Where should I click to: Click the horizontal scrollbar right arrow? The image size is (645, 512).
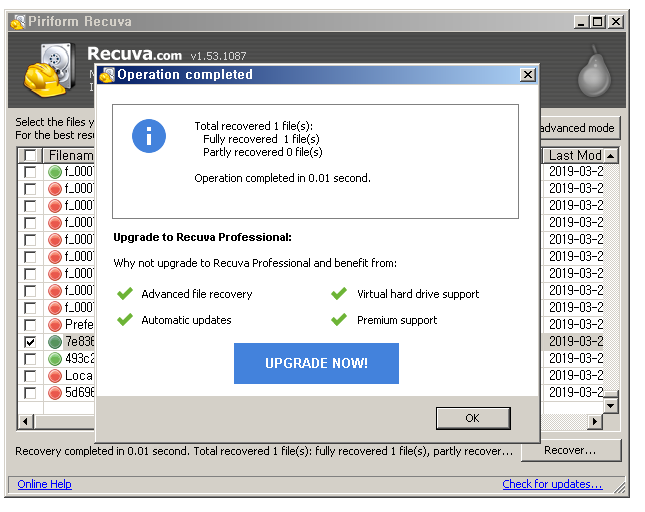coord(594,422)
